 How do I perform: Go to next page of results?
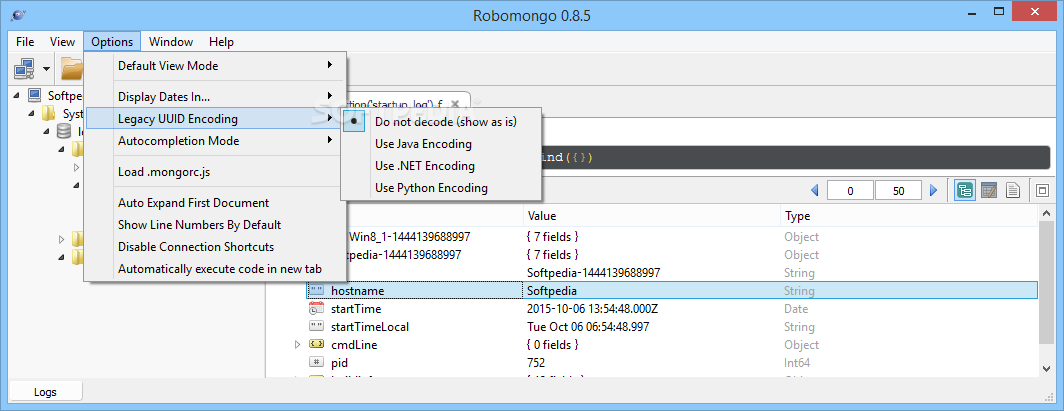933,191
